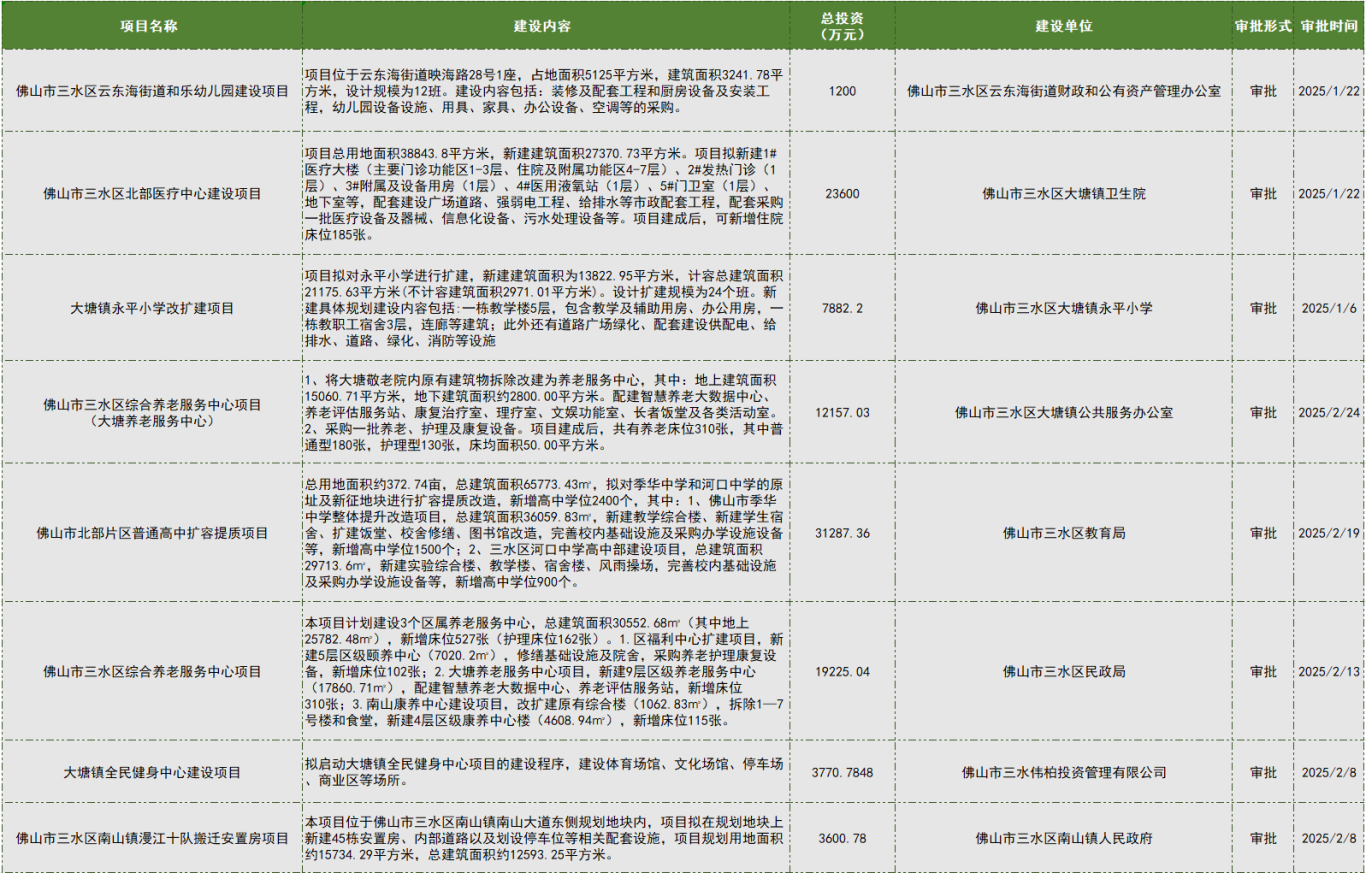Click the date cell 2025/1/6
Image resolution: width=1366 pixels, height=873 pixels.
[1329, 308]
